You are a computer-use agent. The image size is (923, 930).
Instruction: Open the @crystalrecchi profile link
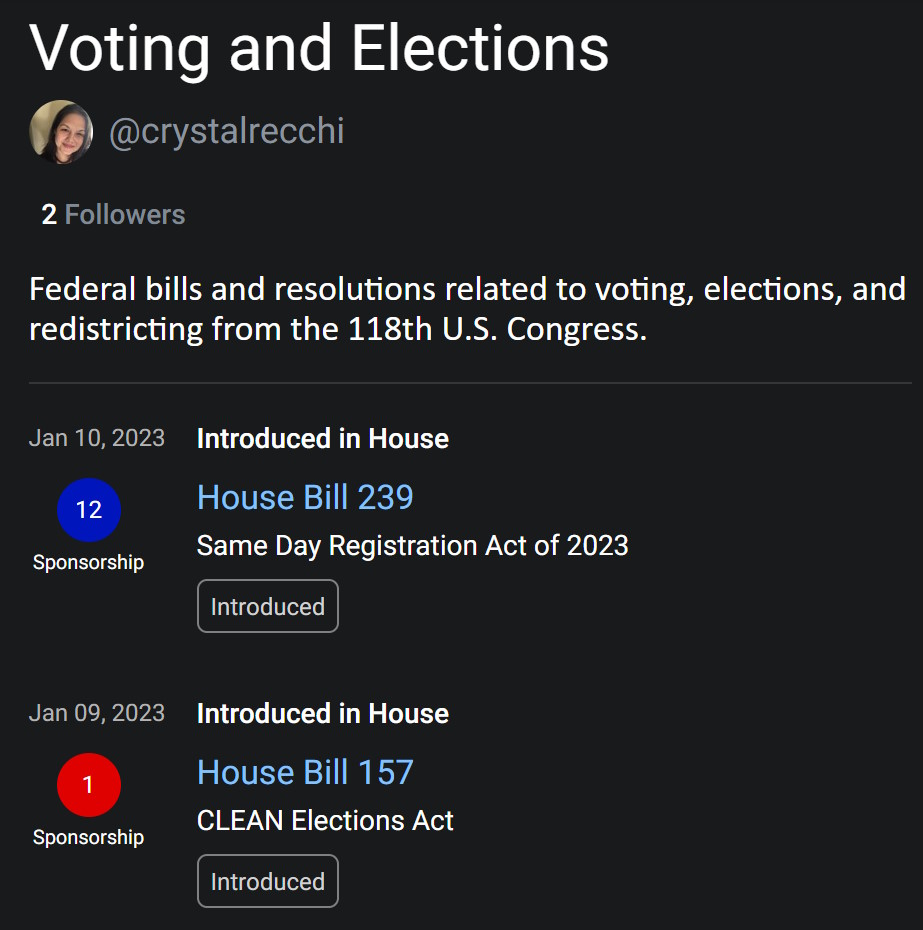click(x=226, y=132)
